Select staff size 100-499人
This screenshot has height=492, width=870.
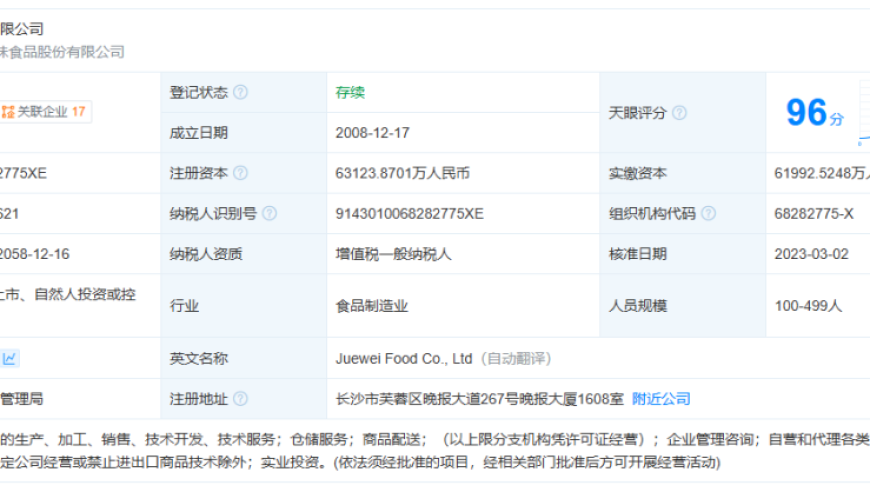(808, 306)
